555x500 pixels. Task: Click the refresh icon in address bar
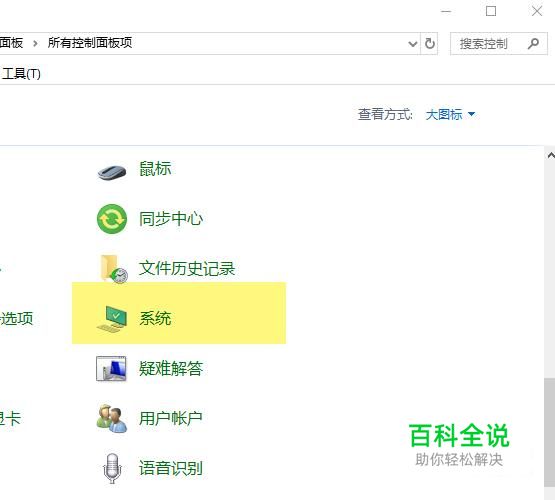point(429,44)
